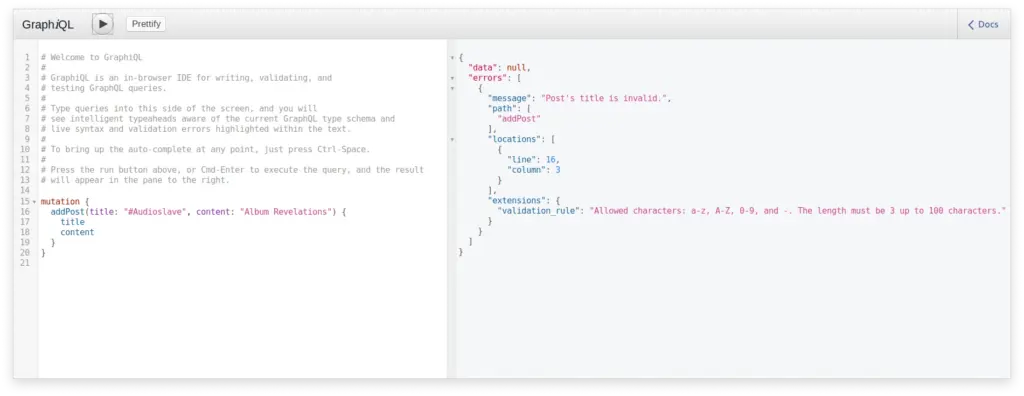Click the title field on line 17
The height and width of the screenshot is (396, 1024).
pos(72,222)
